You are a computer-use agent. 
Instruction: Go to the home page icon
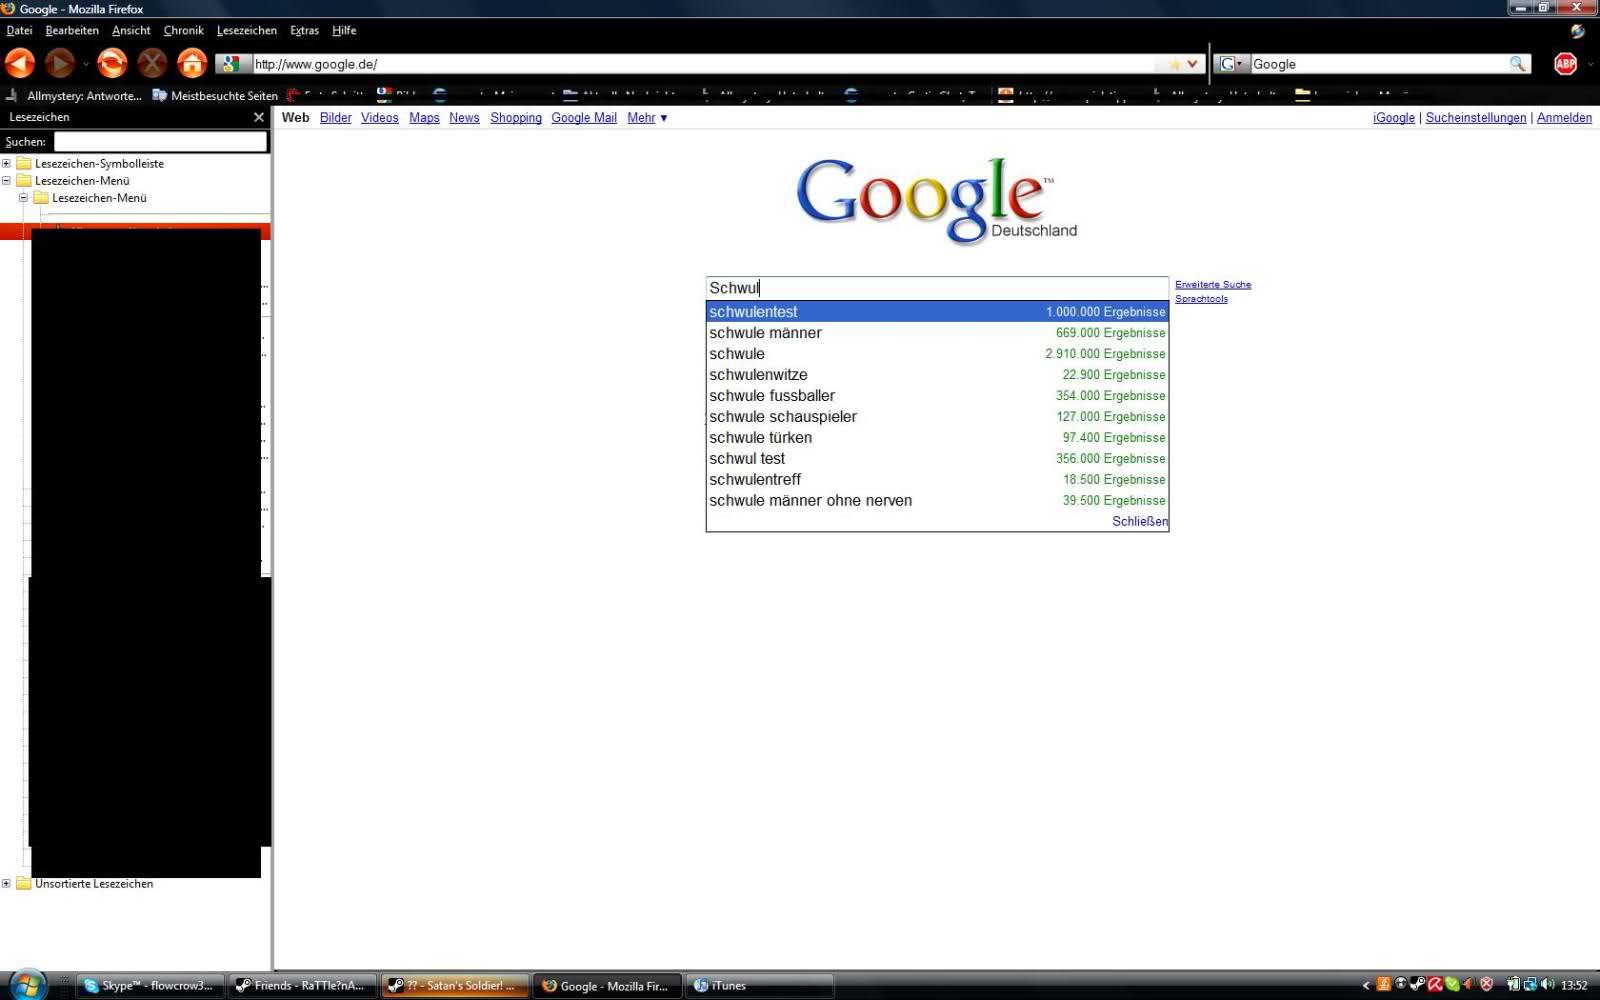click(192, 63)
